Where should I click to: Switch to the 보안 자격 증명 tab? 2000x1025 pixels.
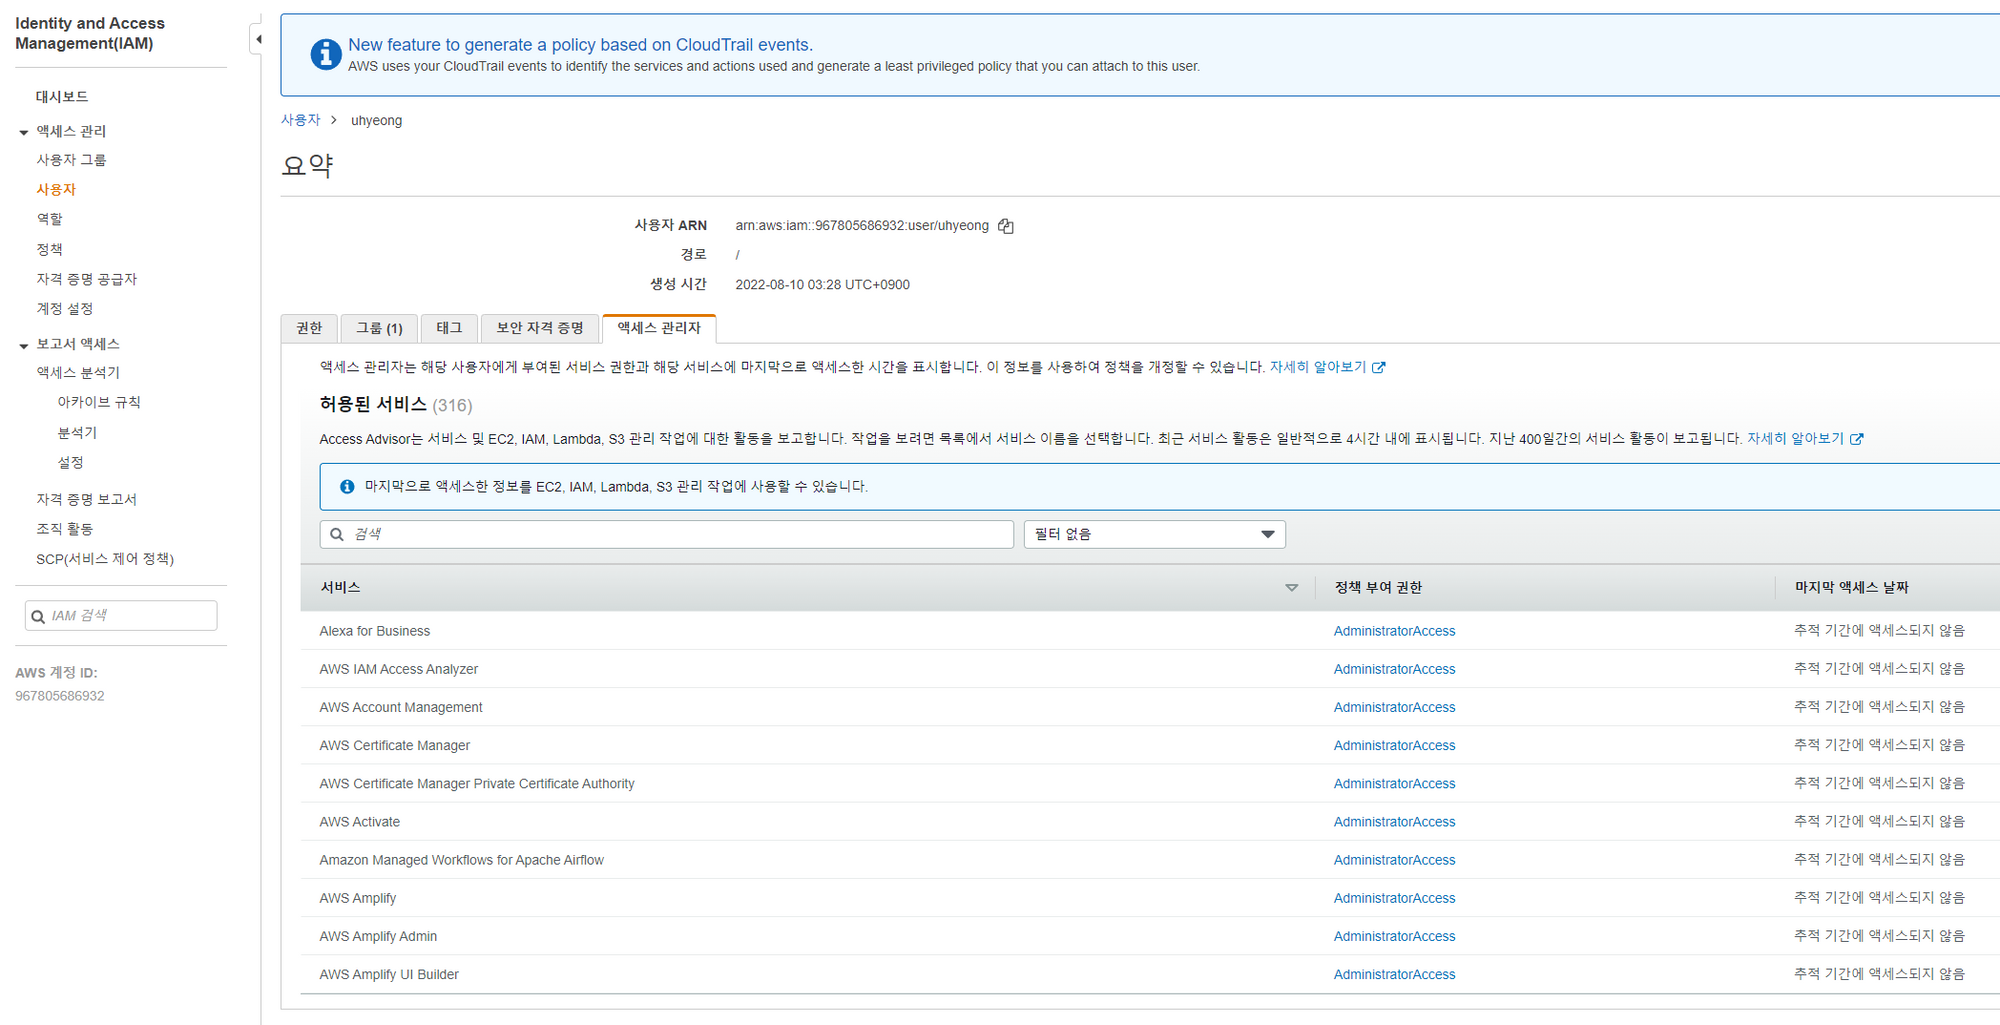click(540, 328)
